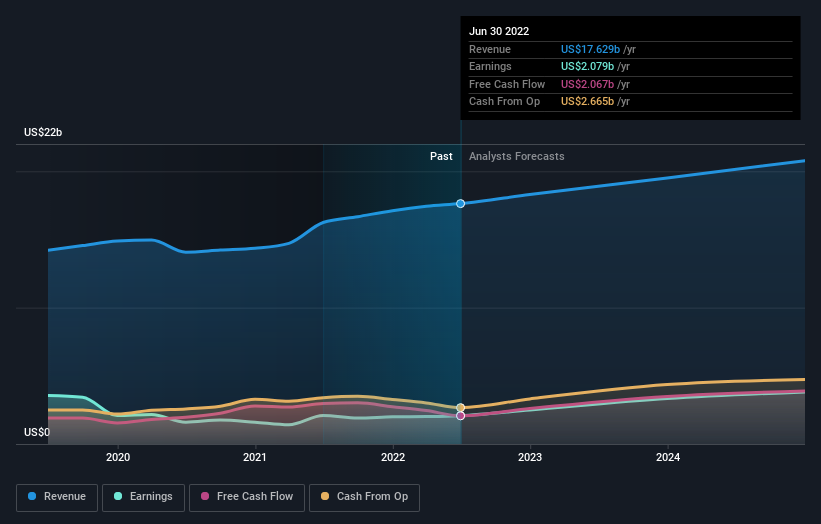The height and width of the screenshot is (524, 821).
Task: Click the 2021 x-axis label
Action: pos(255,458)
